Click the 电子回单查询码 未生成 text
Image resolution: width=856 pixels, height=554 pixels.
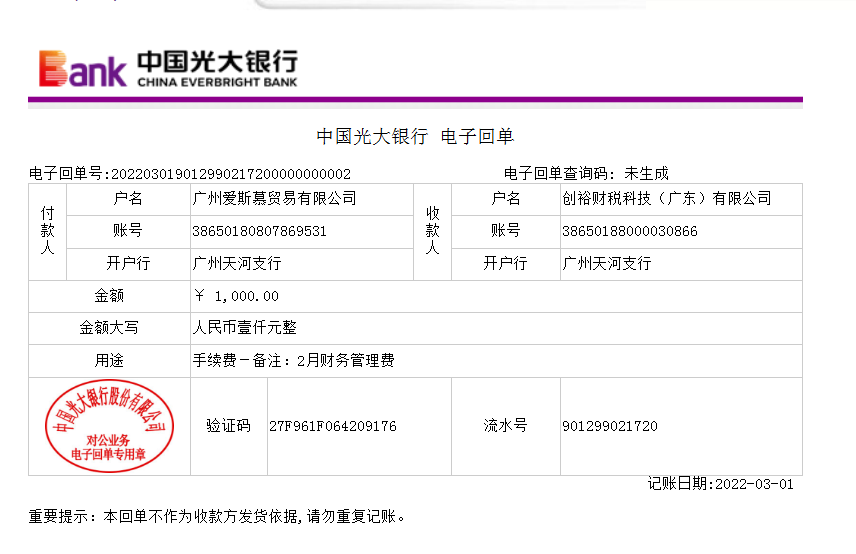[586, 174]
